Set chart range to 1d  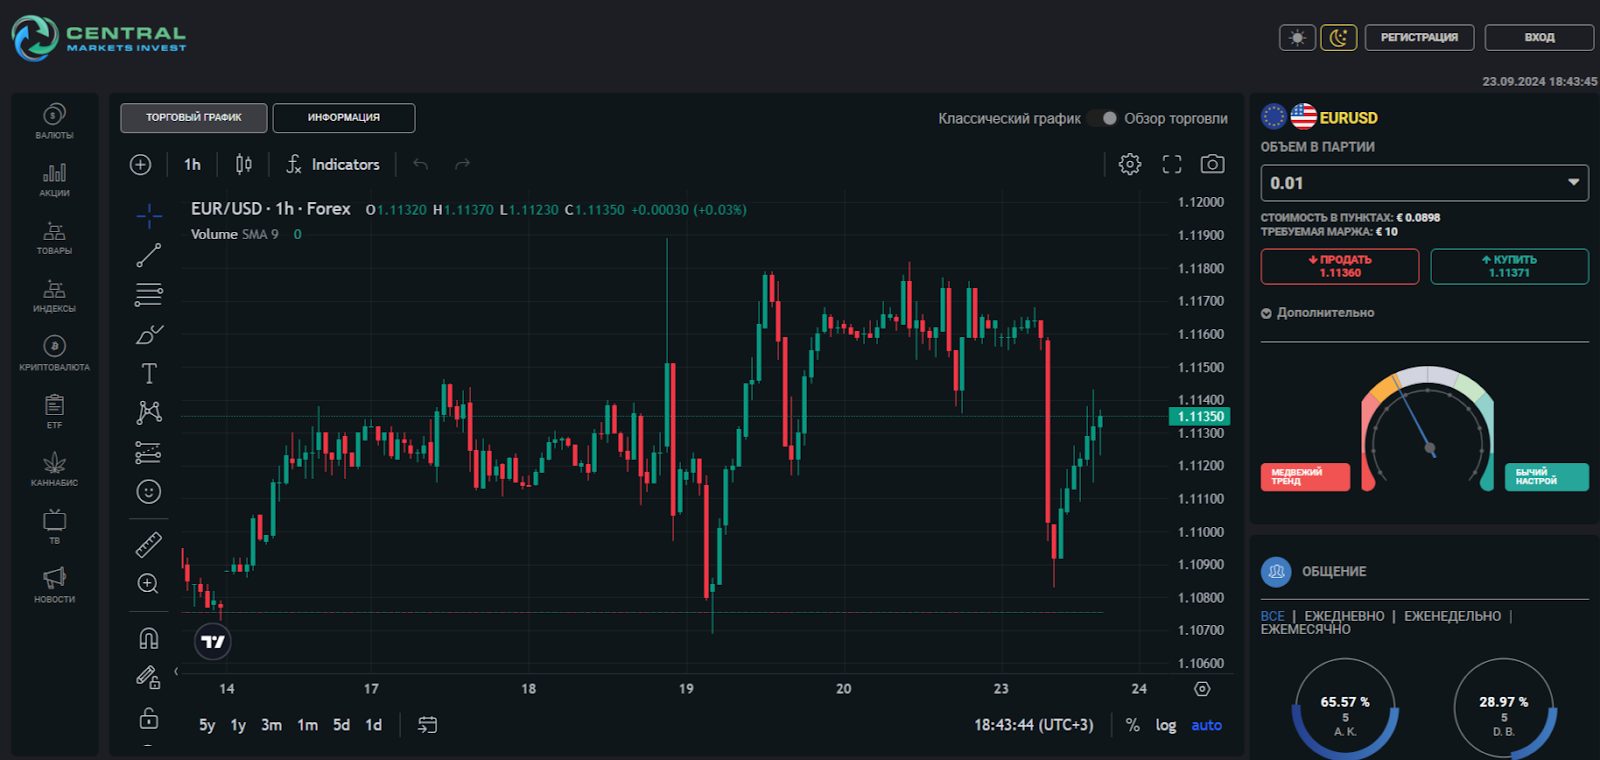click(x=373, y=725)
